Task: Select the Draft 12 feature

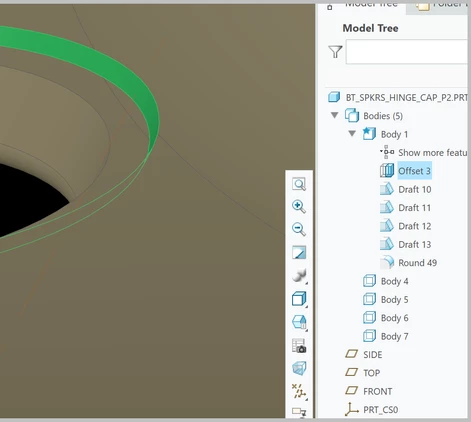Action: click(415, 226)
